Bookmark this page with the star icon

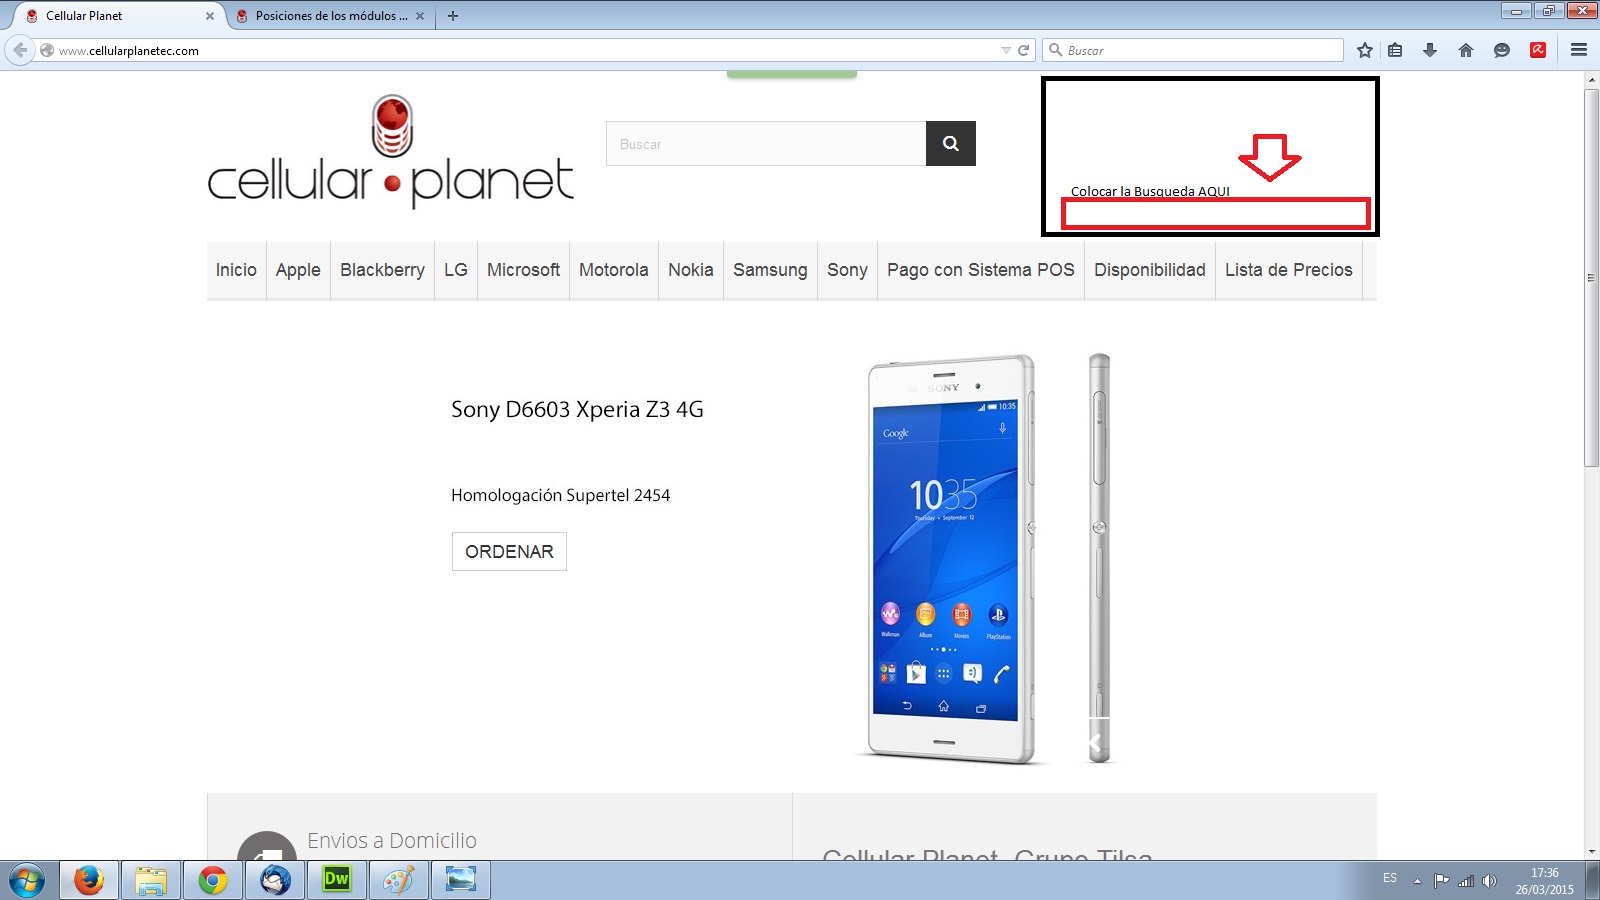click(1365, 50)
